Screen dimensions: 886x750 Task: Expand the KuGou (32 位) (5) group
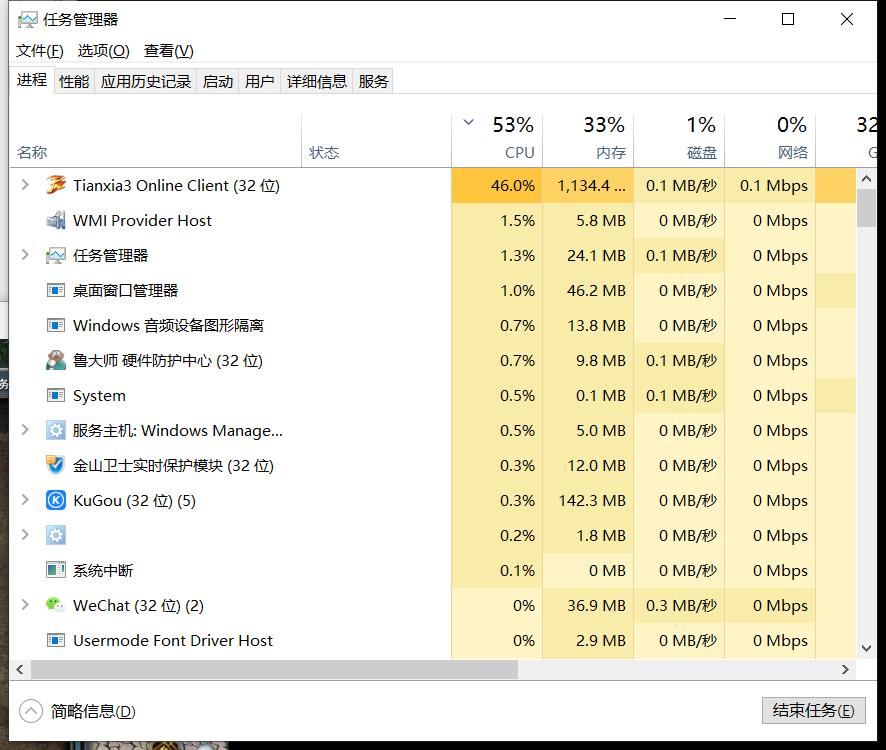pos(25,500)
